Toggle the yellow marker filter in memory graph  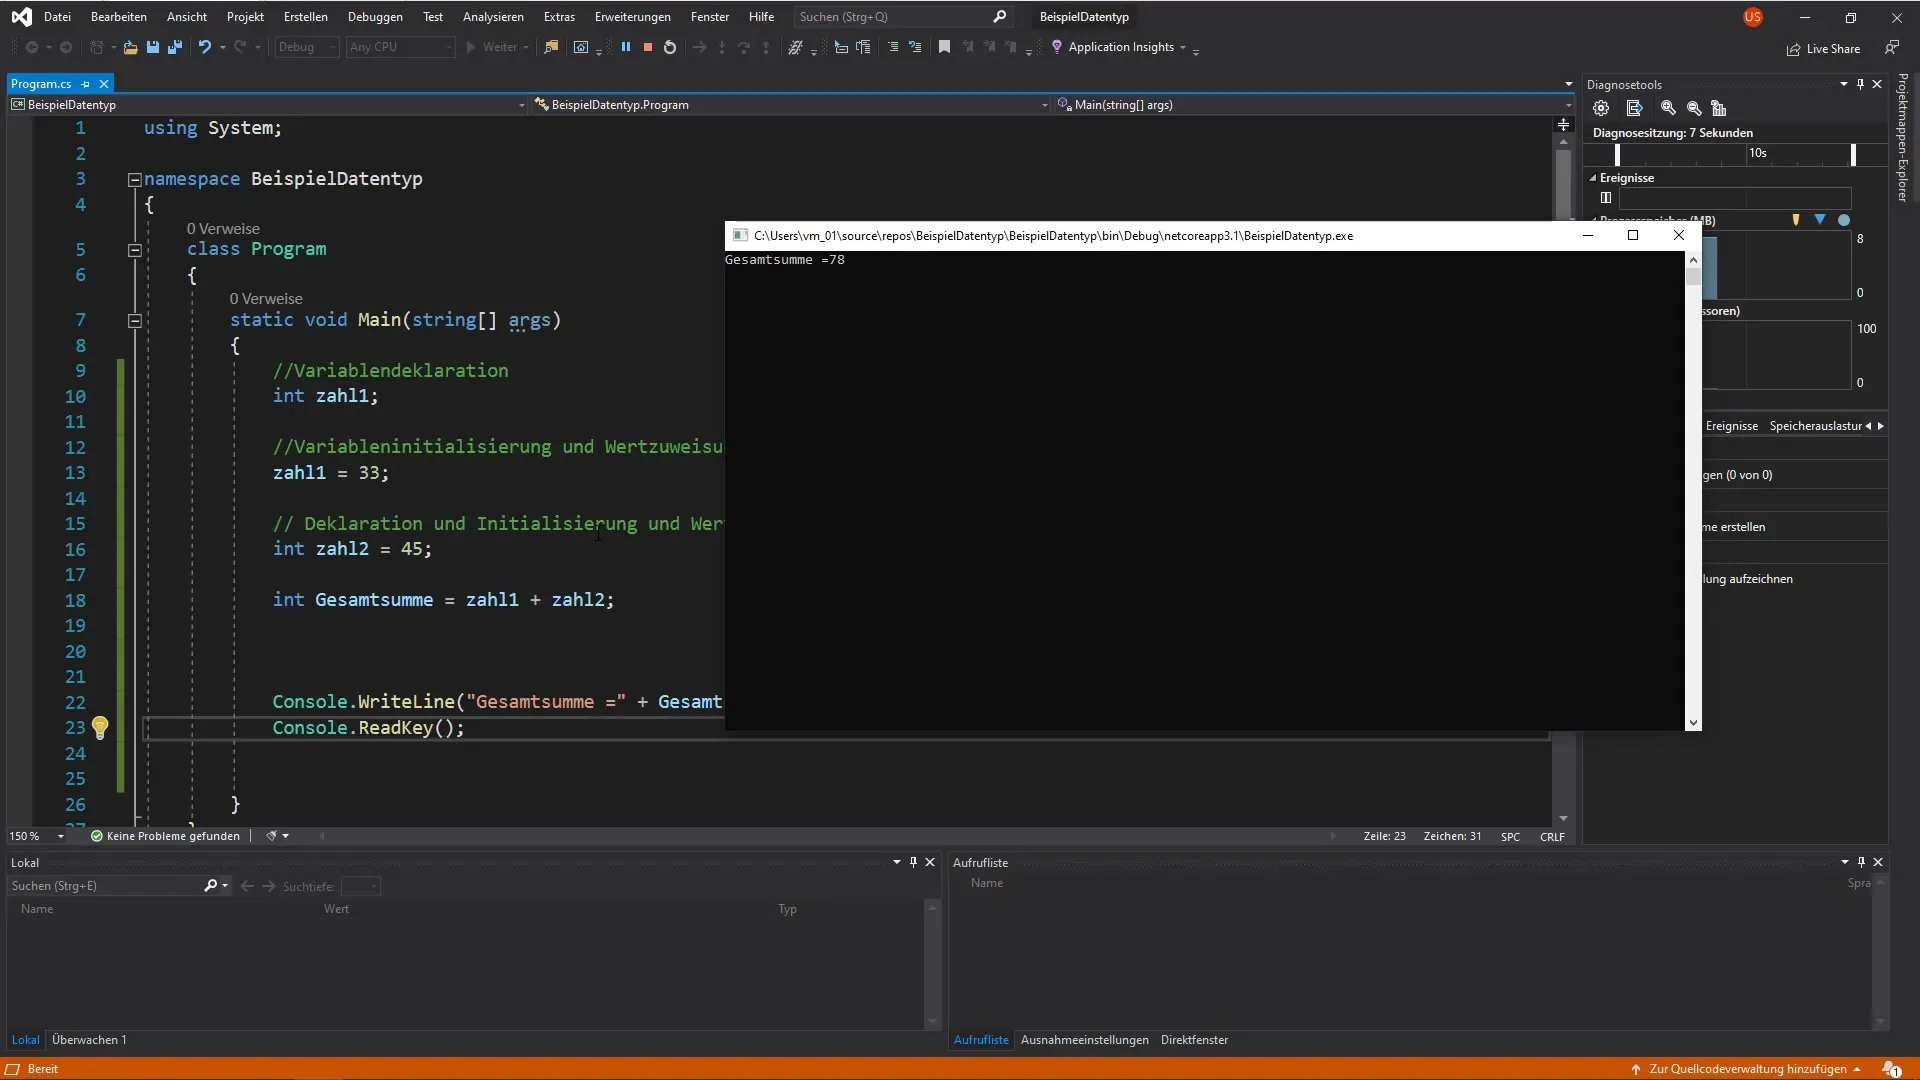(x=1796, y=220)
